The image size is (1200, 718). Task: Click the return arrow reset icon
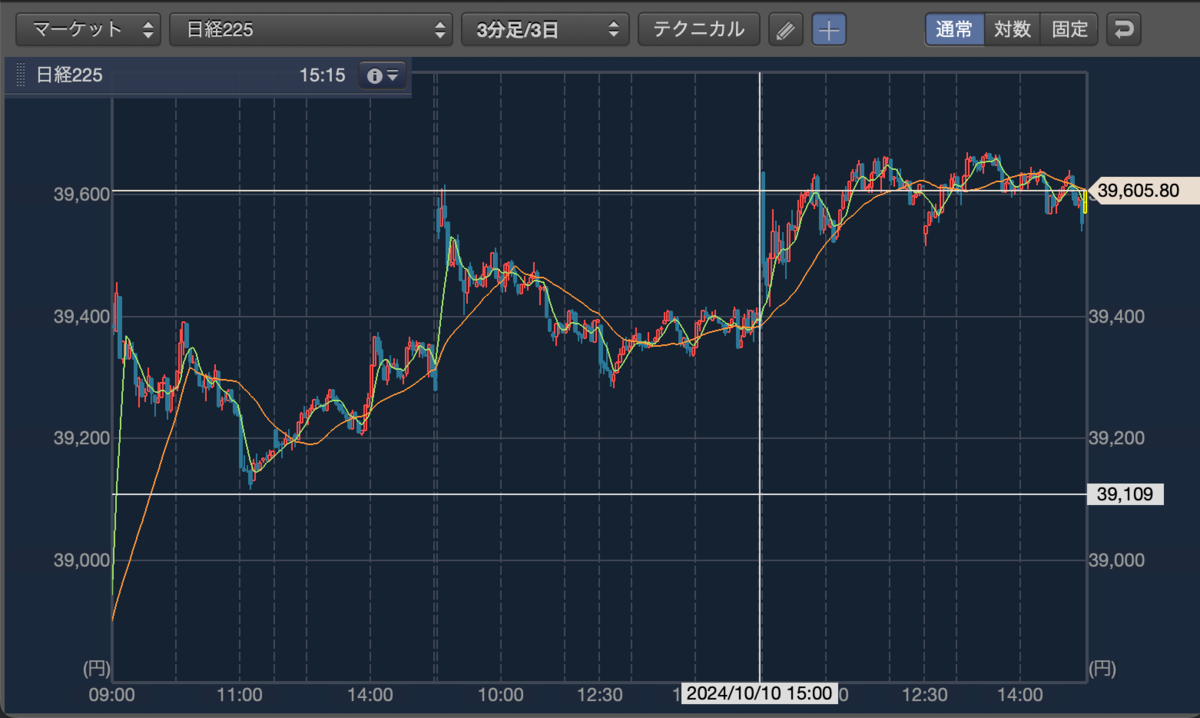pos(1124,29)
